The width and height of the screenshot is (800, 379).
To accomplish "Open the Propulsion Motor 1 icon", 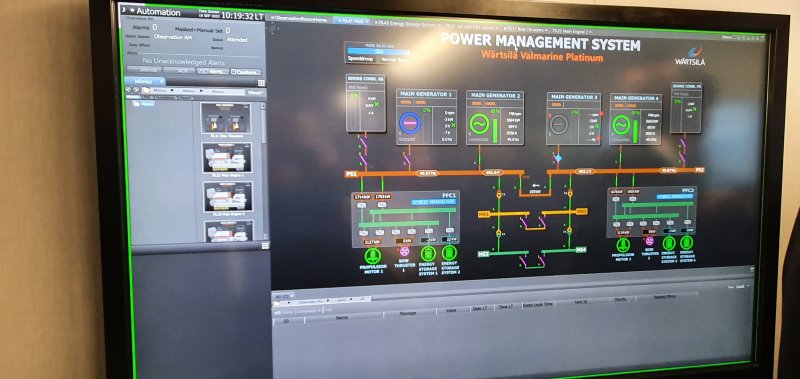I will tap(372, 255).
